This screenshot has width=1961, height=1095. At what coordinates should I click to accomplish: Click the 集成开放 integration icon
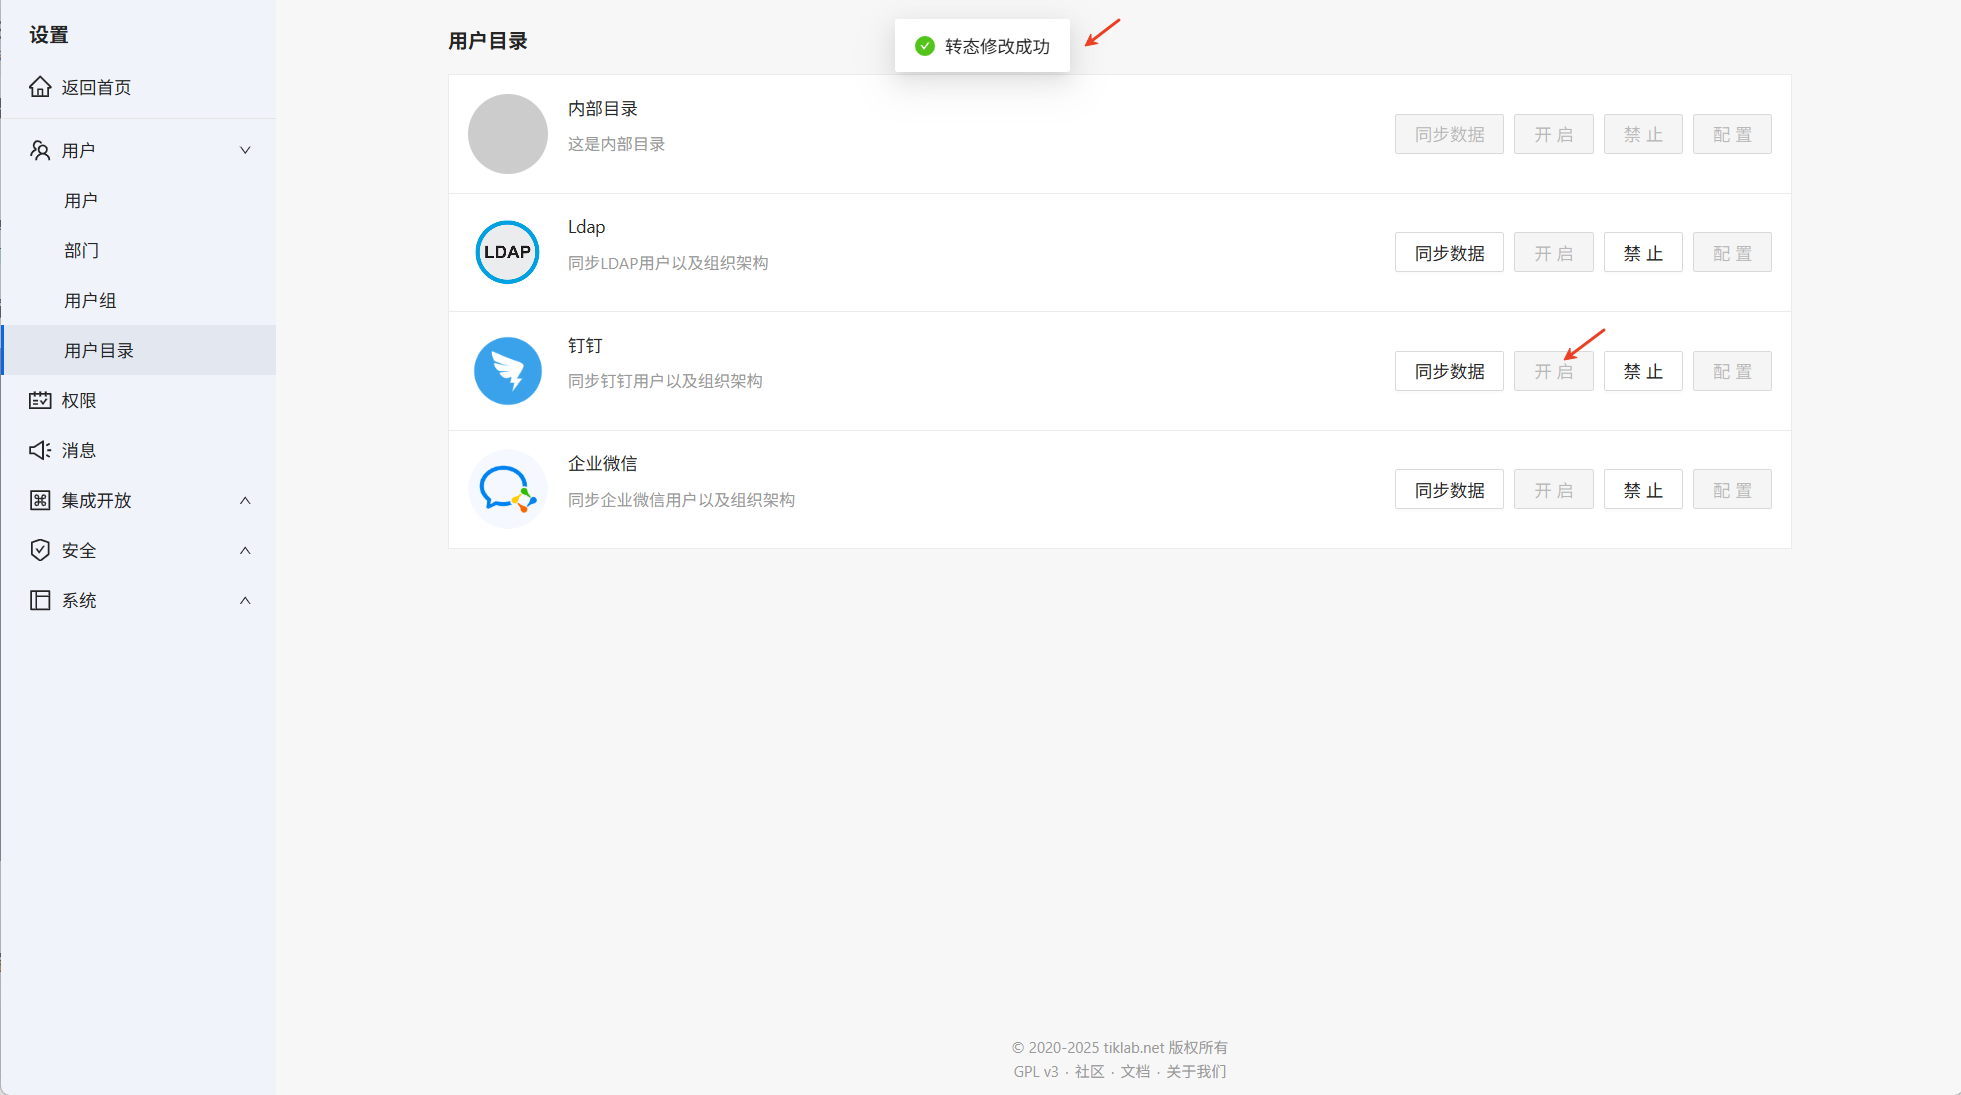pyautogui.click(x=40, y=500)
